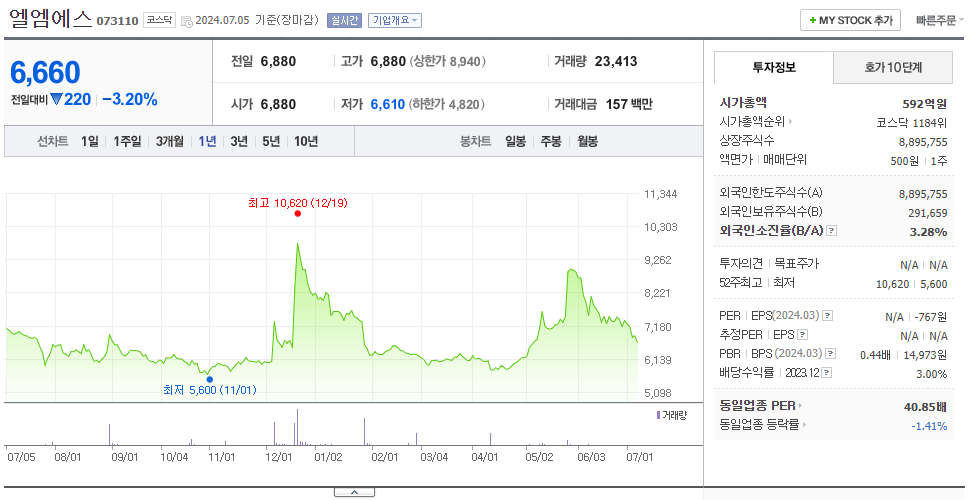Show the 일봉 candlestick chart
This screenshot has width=968, height=500.
515,141
